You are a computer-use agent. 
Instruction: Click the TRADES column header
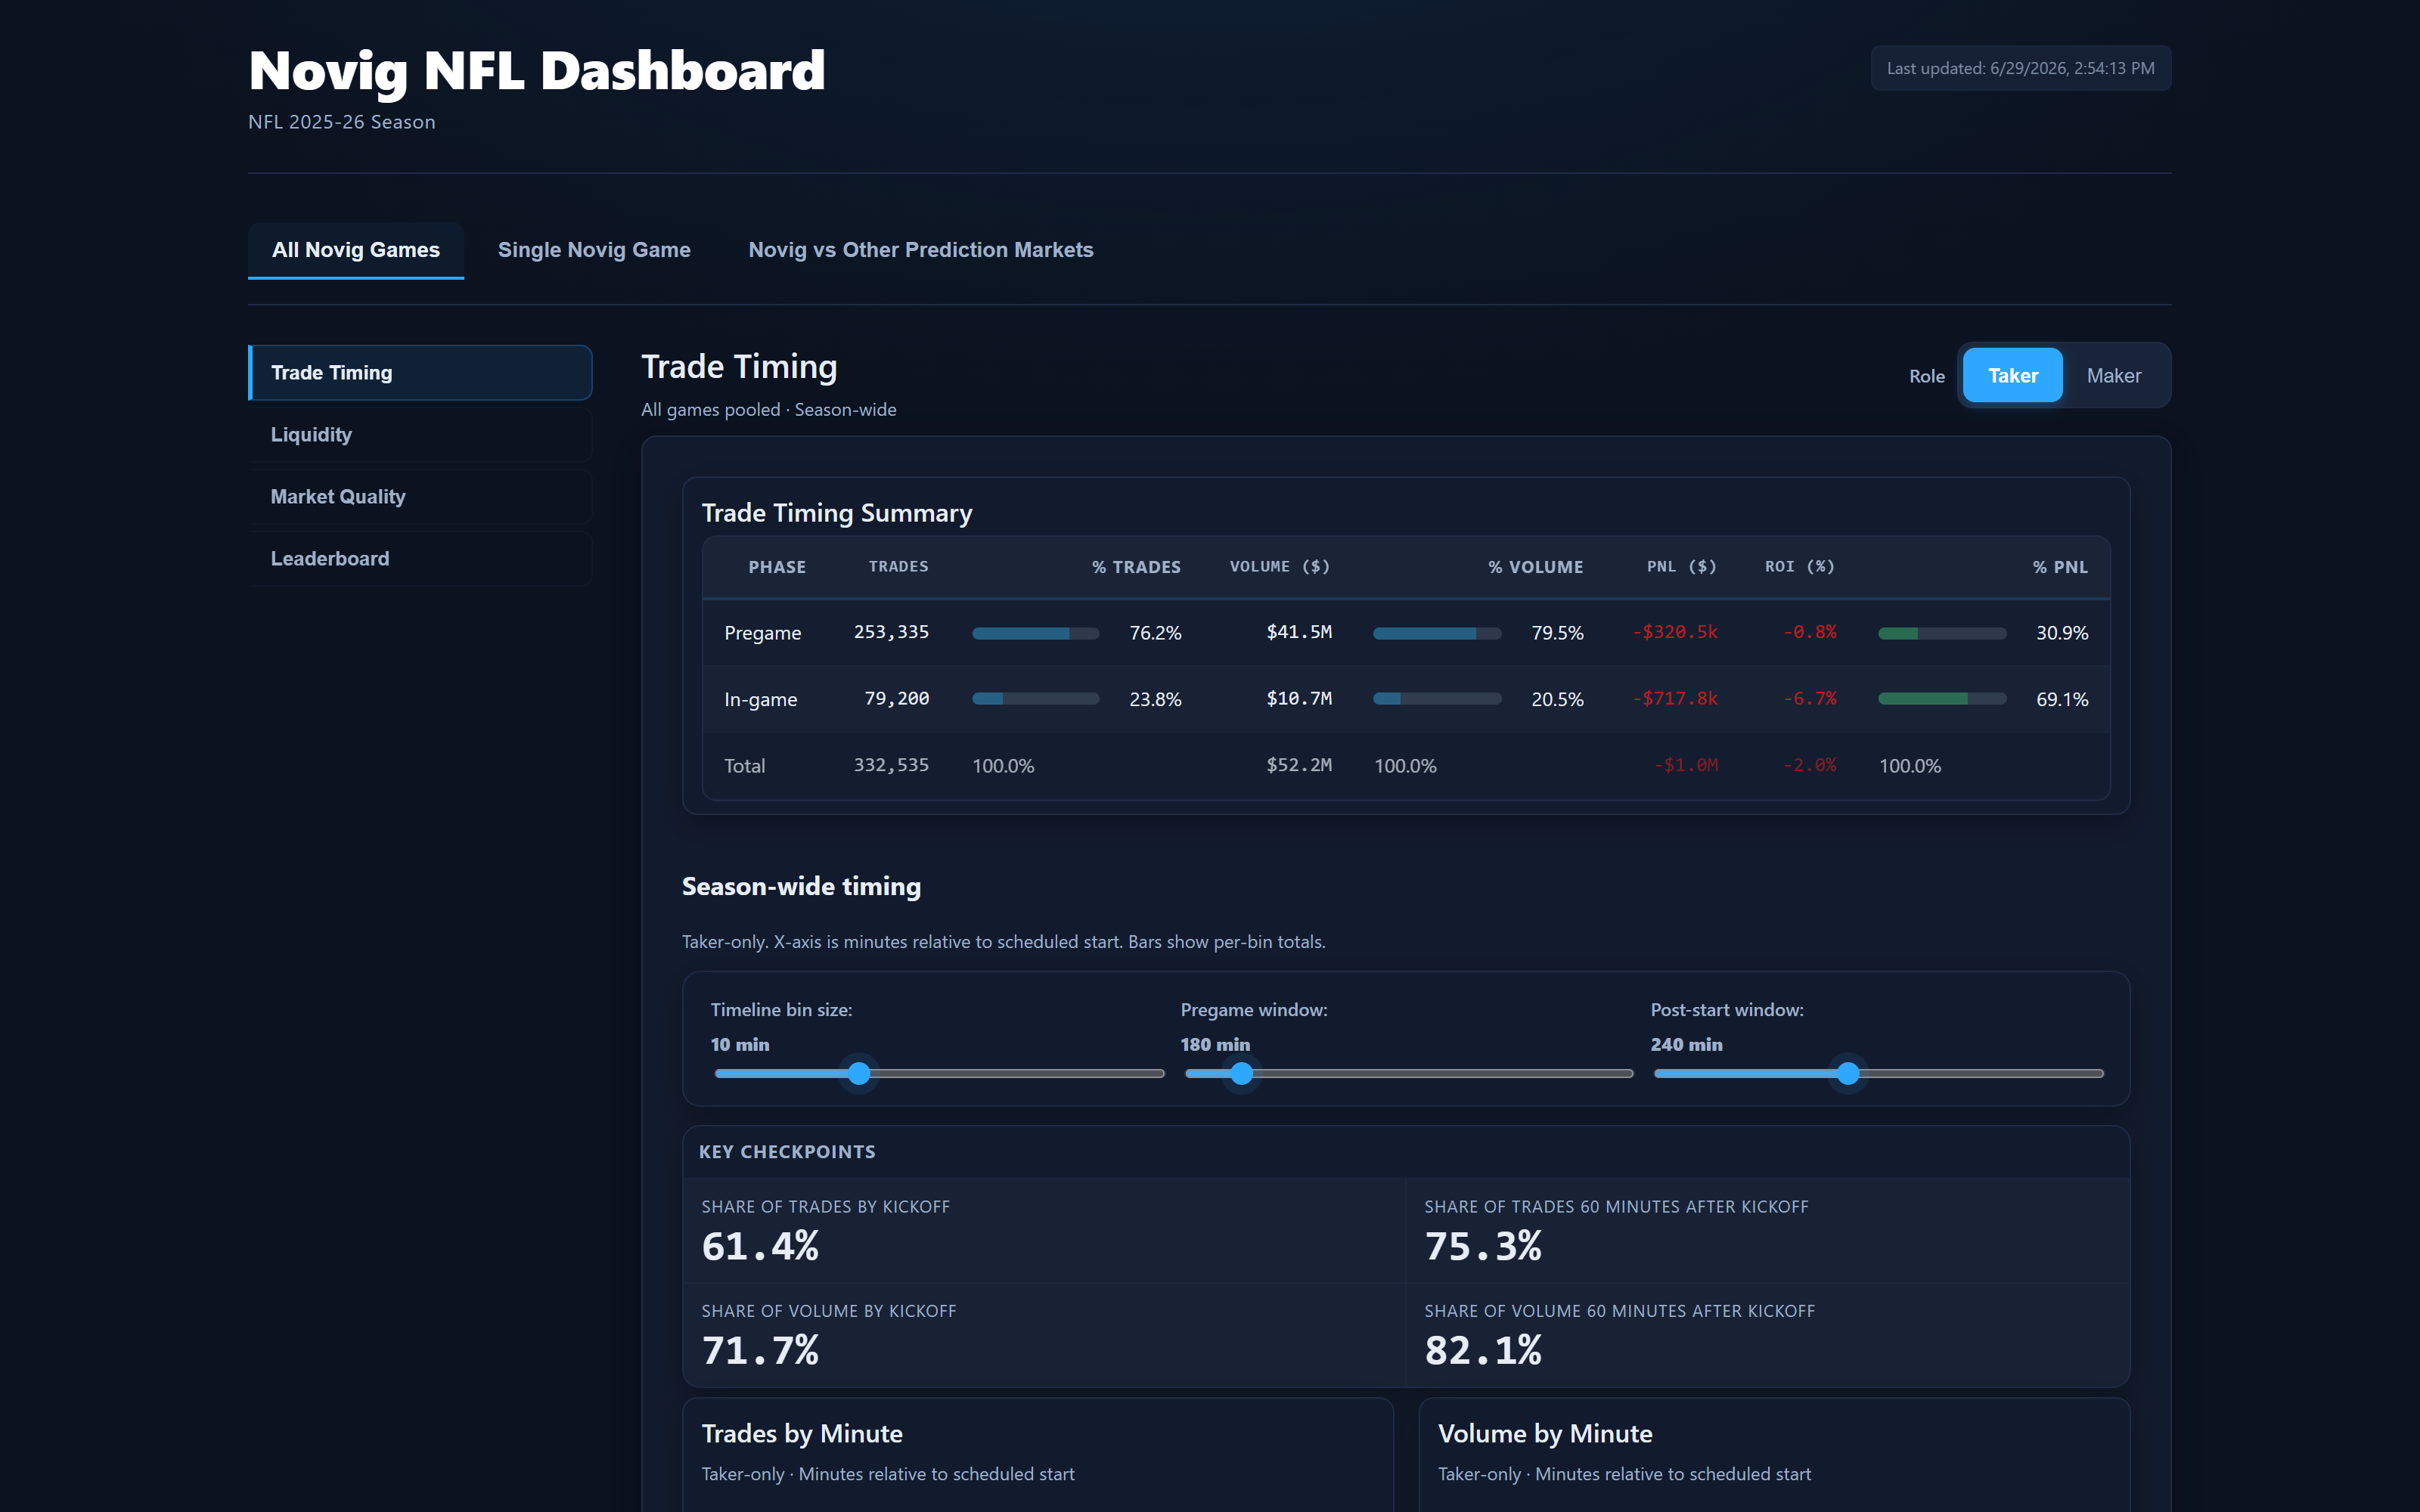click(x=898, y=567)
